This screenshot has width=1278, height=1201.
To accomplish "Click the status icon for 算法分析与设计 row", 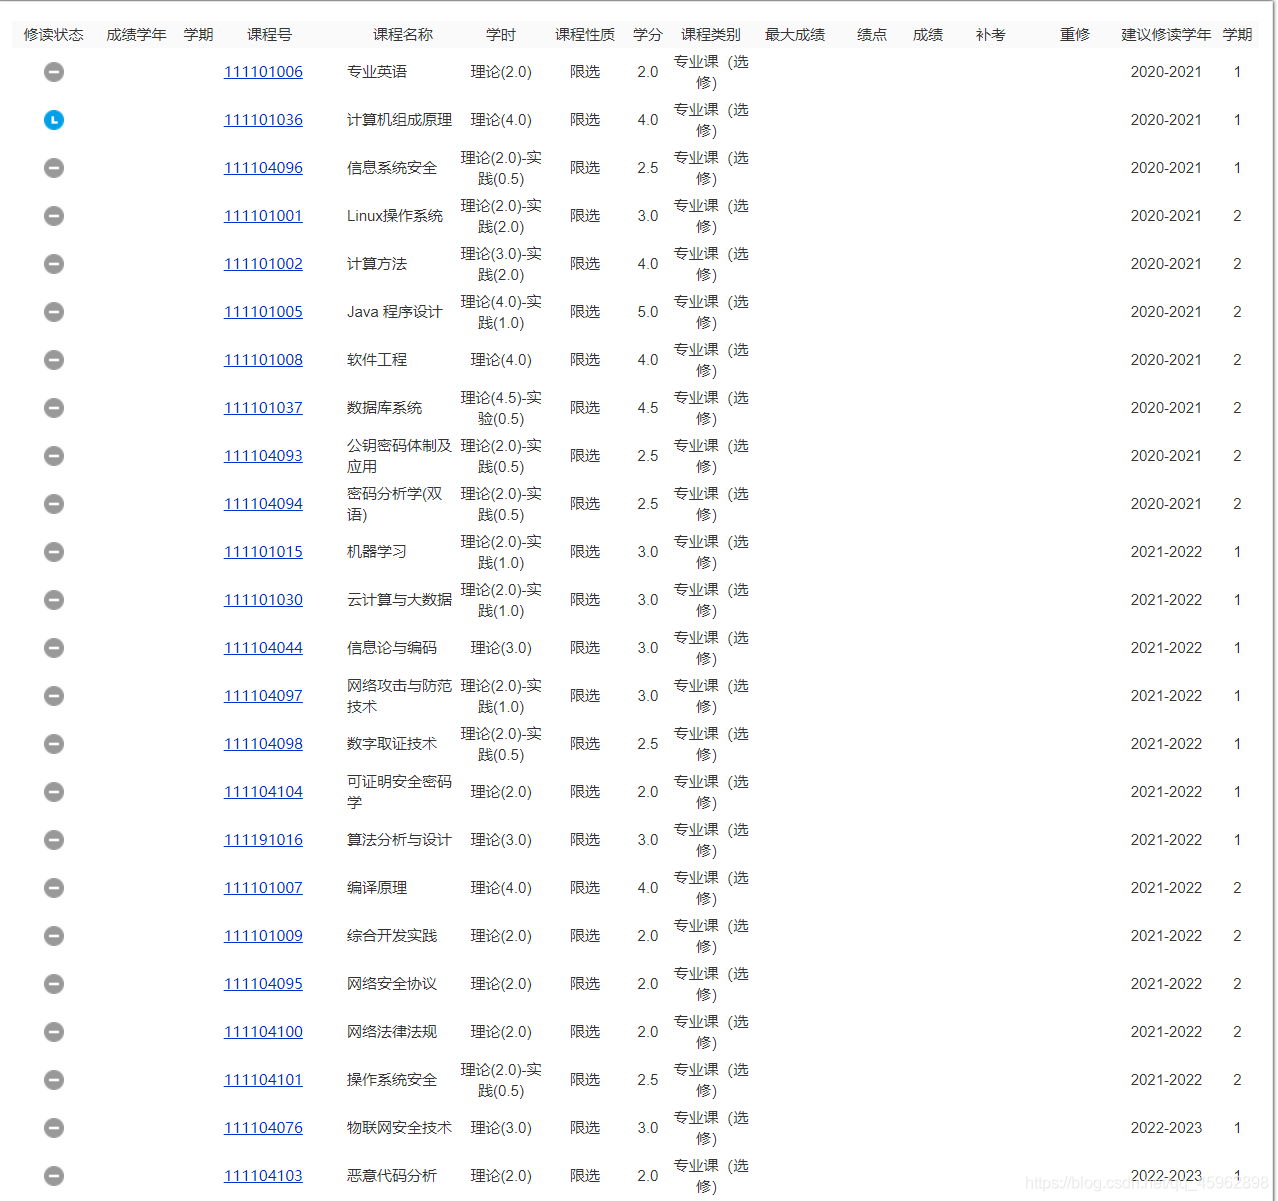I will [54, 840].
